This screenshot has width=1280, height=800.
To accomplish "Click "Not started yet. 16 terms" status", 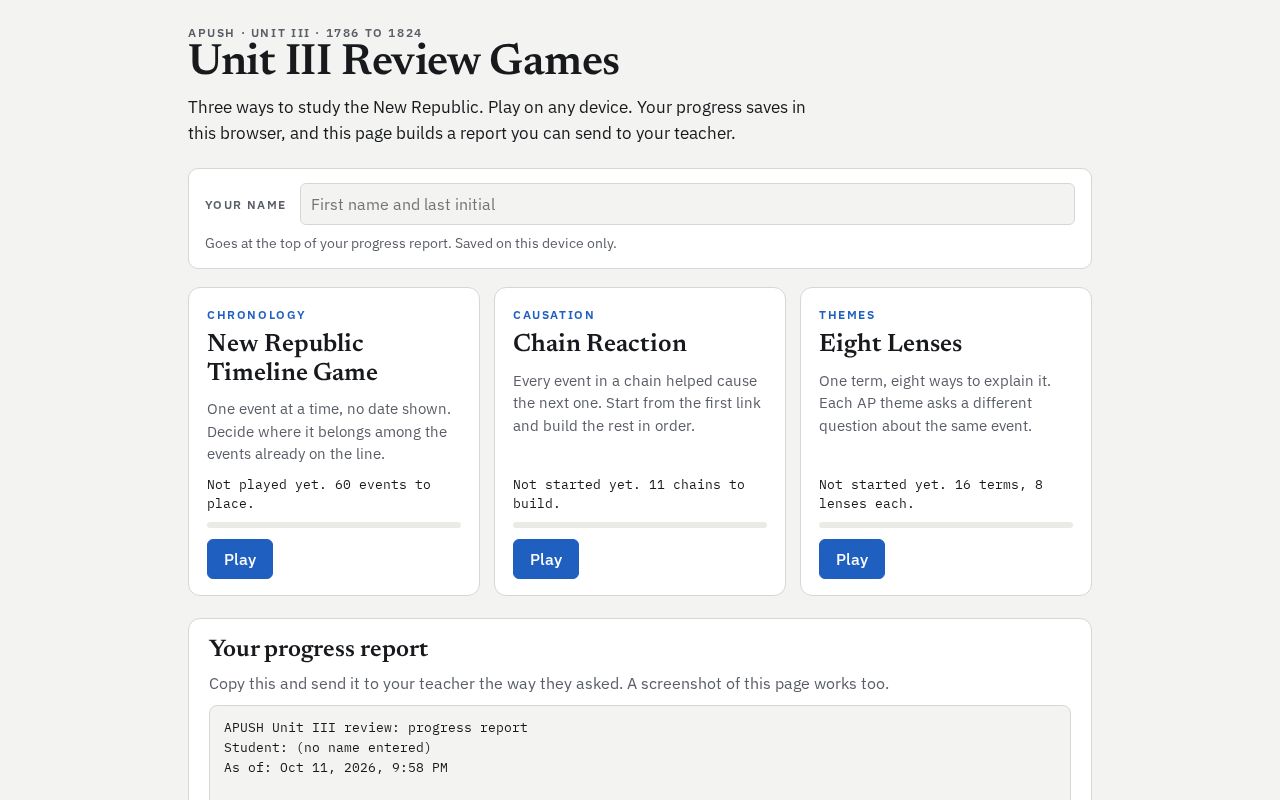I will [931, 494].
